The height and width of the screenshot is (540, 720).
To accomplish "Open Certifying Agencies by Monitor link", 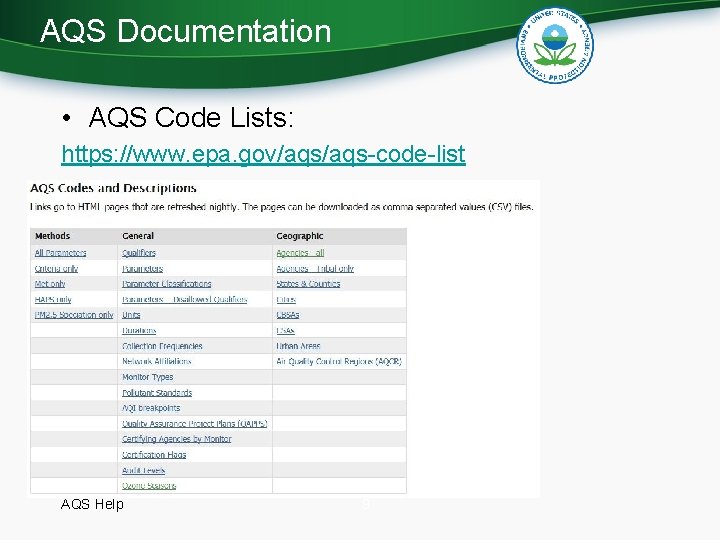I will [x=177, y=439].
